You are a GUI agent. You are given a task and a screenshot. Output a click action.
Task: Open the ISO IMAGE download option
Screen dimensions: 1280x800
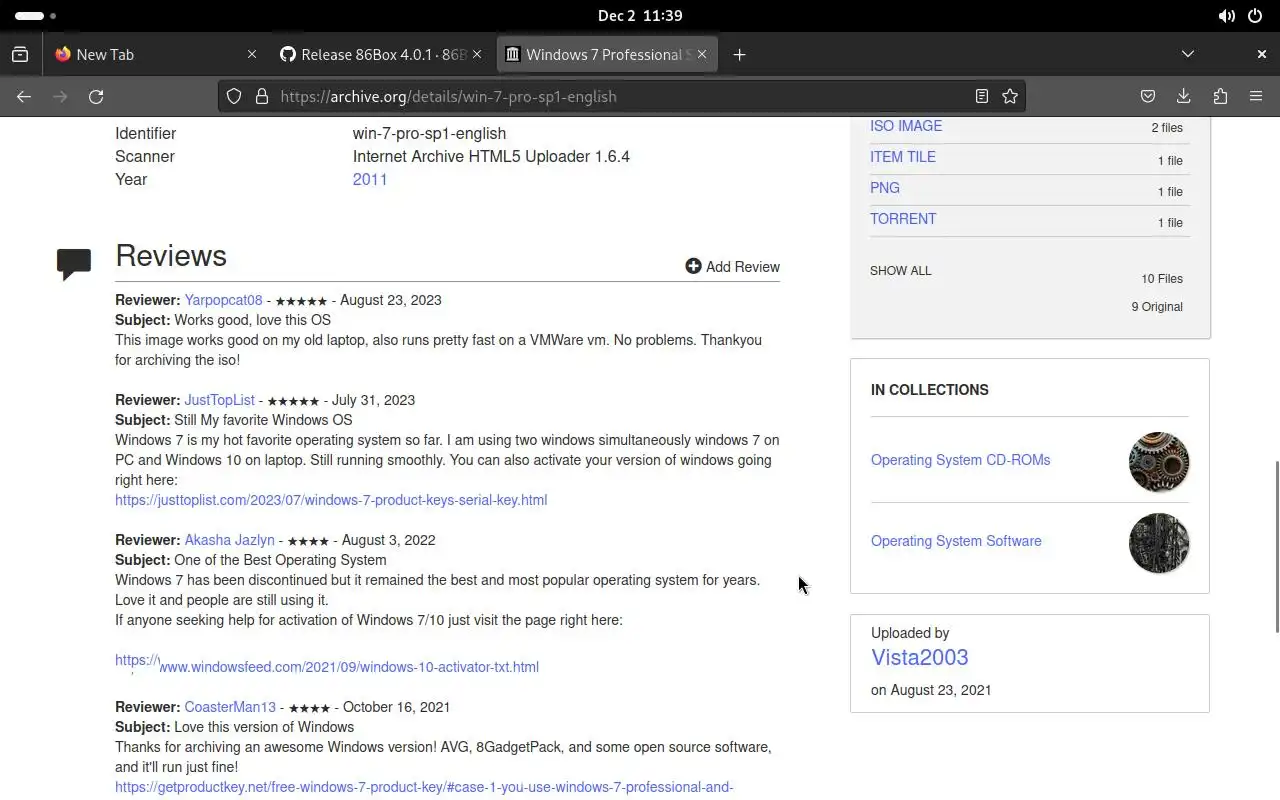(906, 126)
